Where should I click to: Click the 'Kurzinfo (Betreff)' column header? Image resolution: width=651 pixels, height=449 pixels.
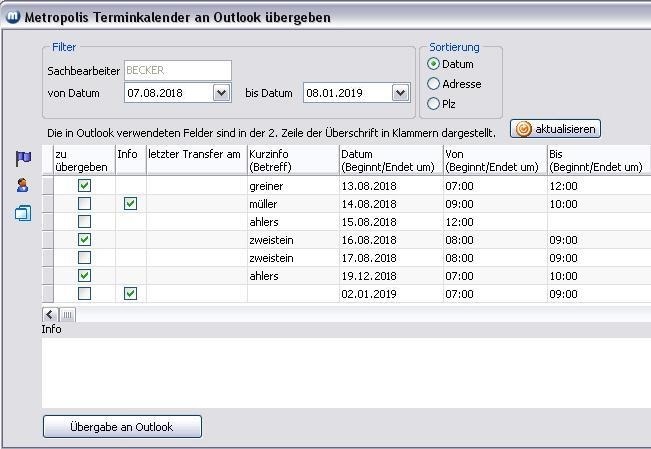(x=292, y=160)
